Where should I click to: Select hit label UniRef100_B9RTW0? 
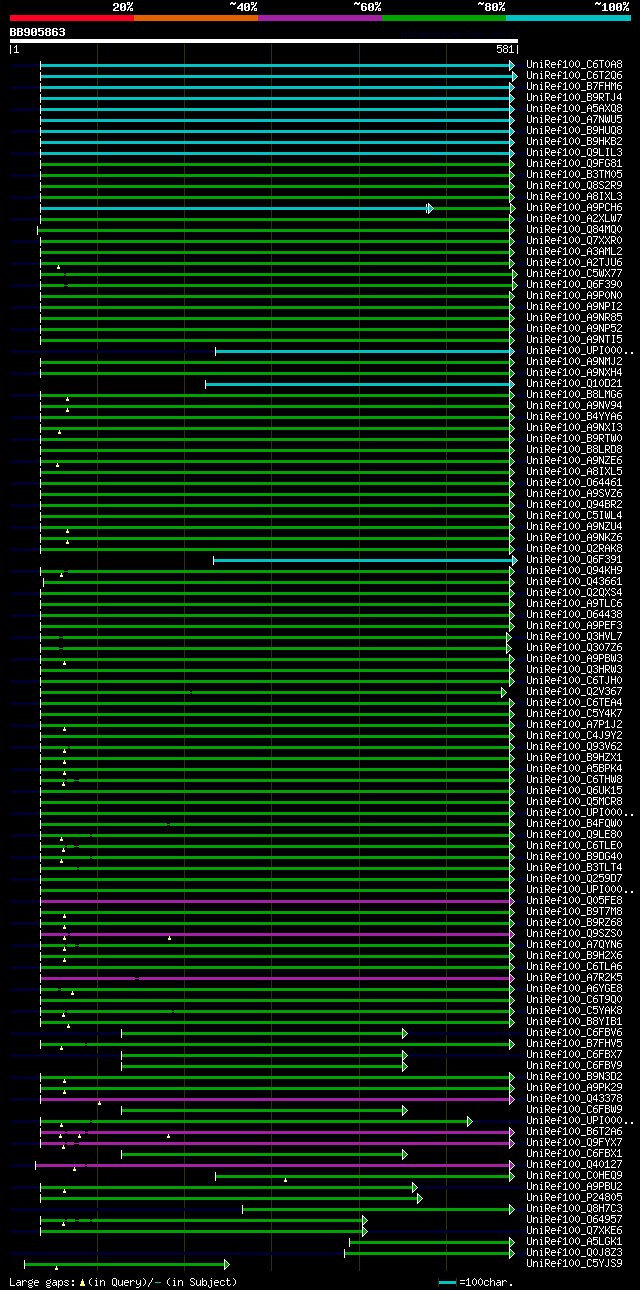pos(574,438)
